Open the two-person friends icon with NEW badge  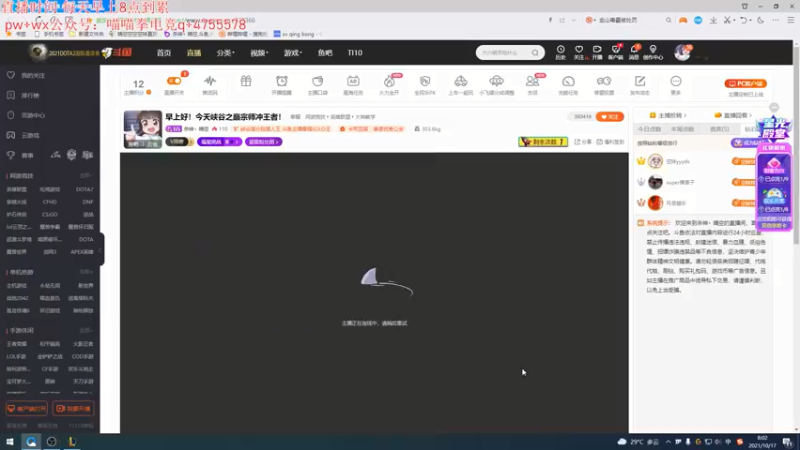tap(532, 81)
